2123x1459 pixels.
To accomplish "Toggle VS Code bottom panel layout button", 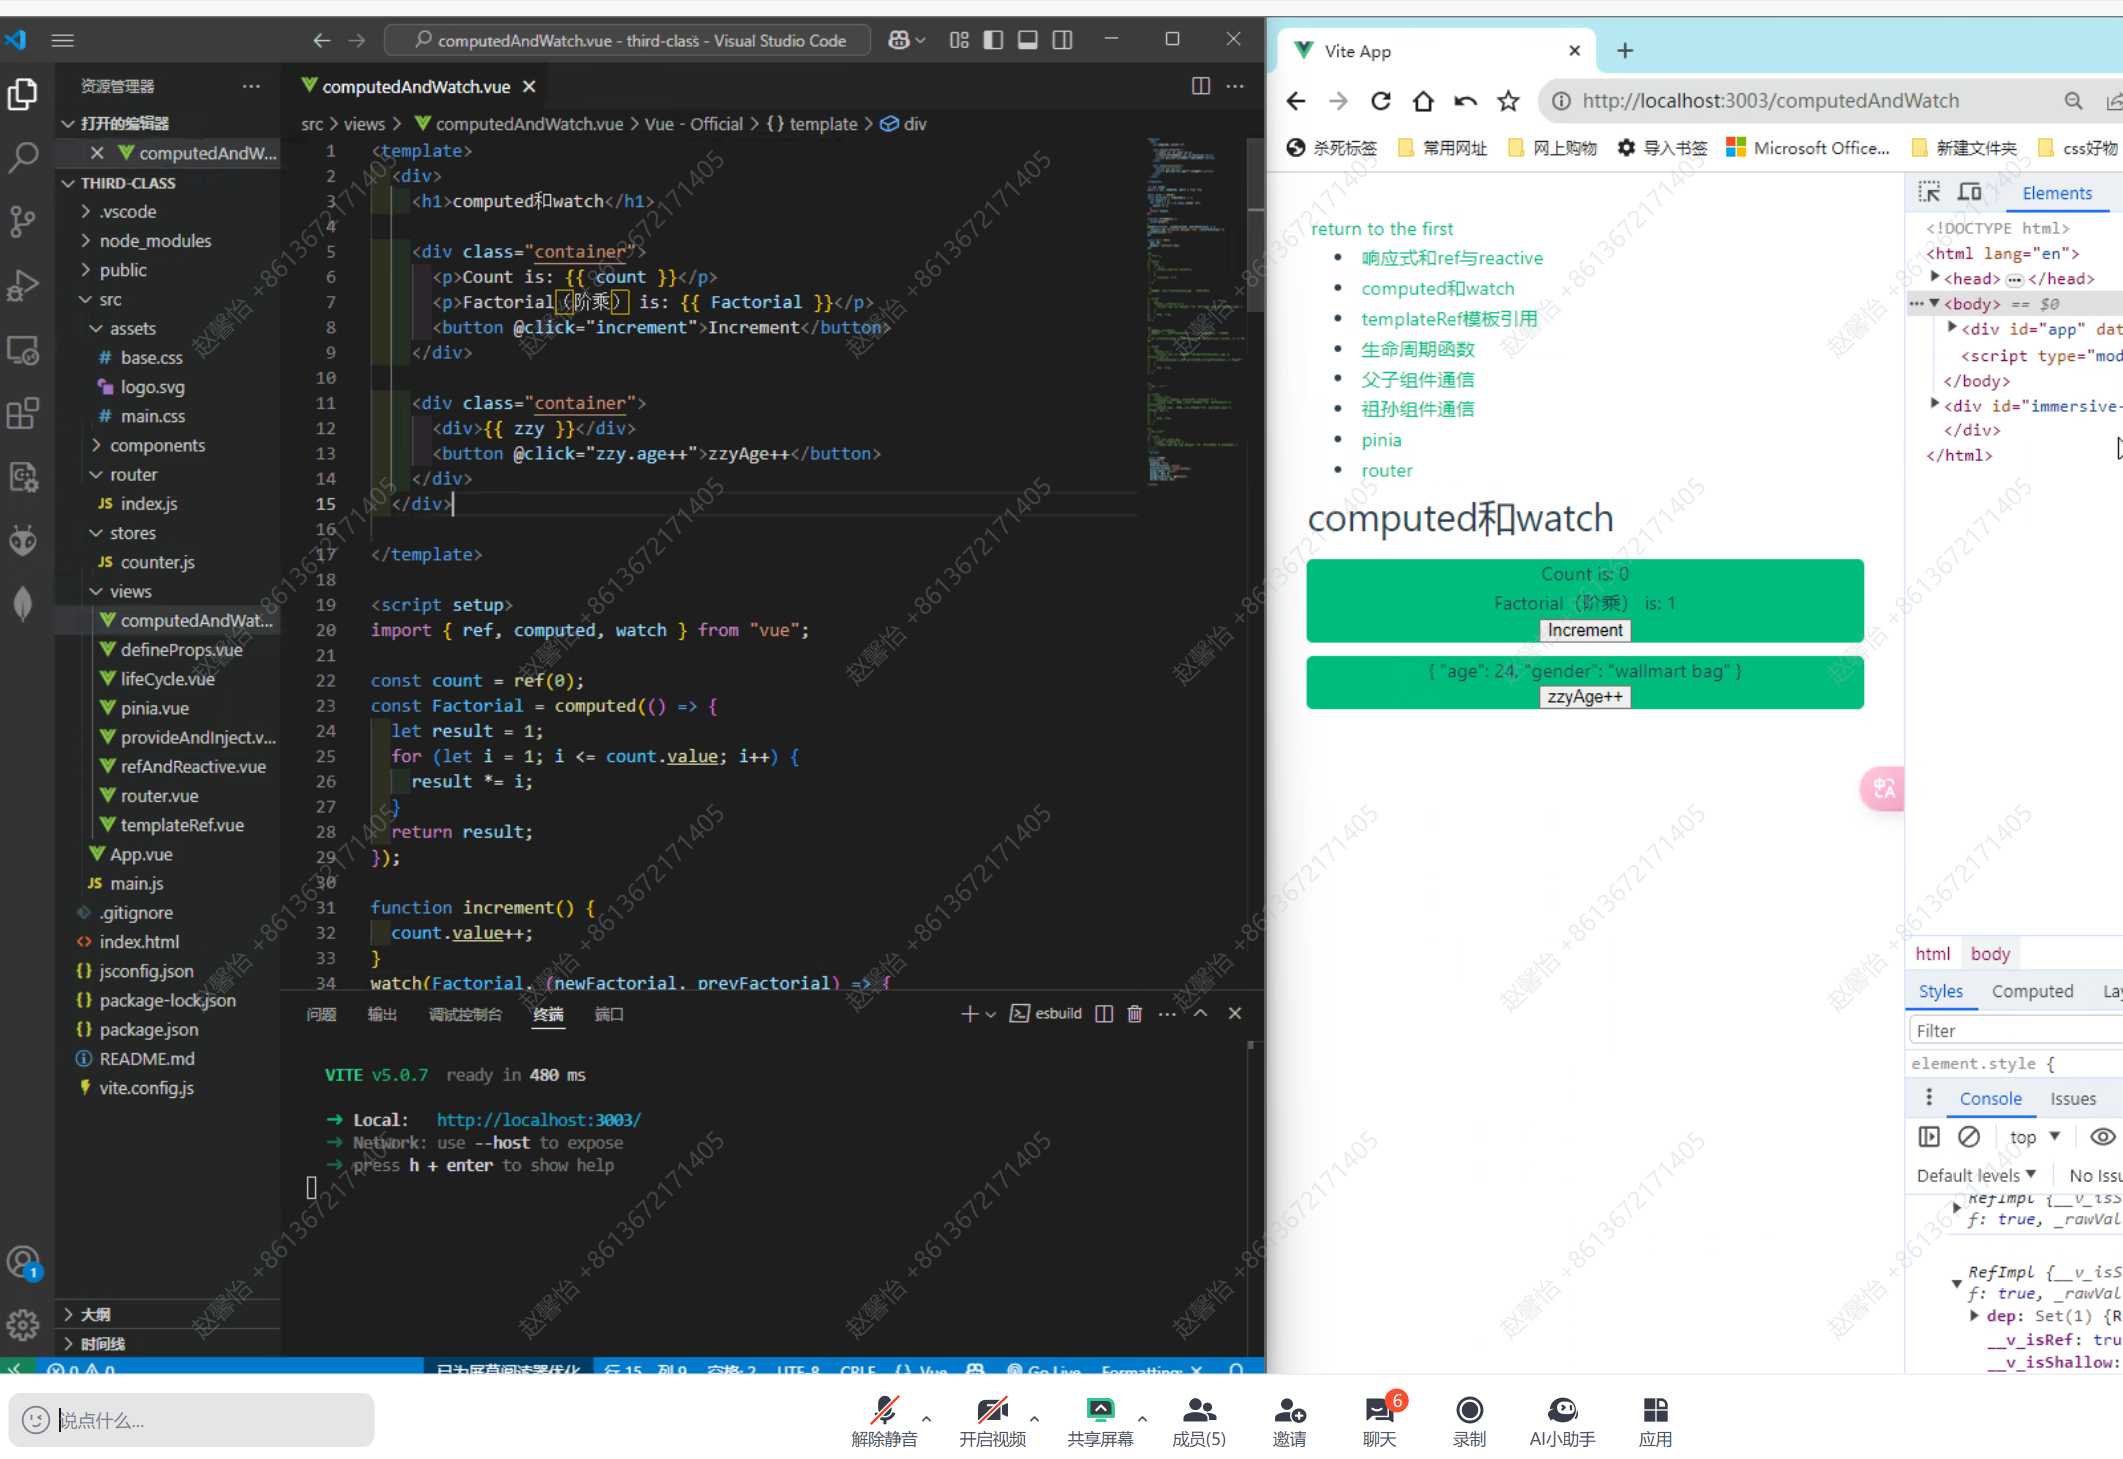I will click(1027, 40).
